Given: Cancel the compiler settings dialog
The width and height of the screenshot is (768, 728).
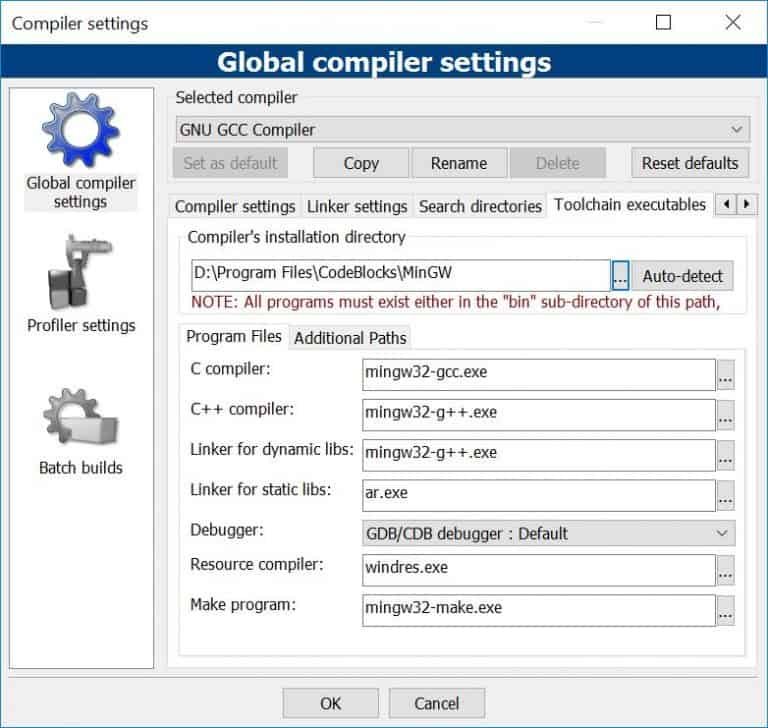Looking at the screenshot, I should point(437,704).
